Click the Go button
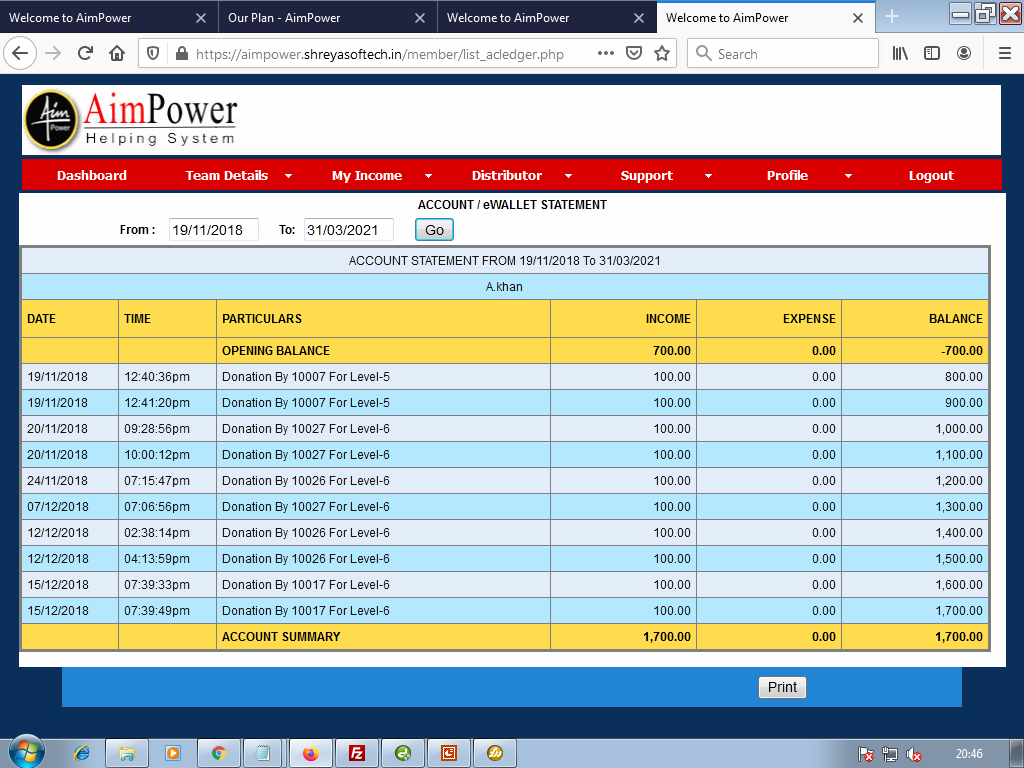1024x768 pixels. [x=434, y=230]
